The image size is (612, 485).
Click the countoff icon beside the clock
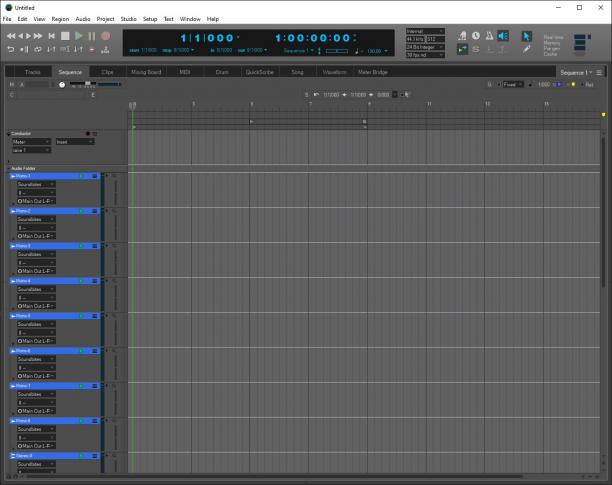click(462, 36)
